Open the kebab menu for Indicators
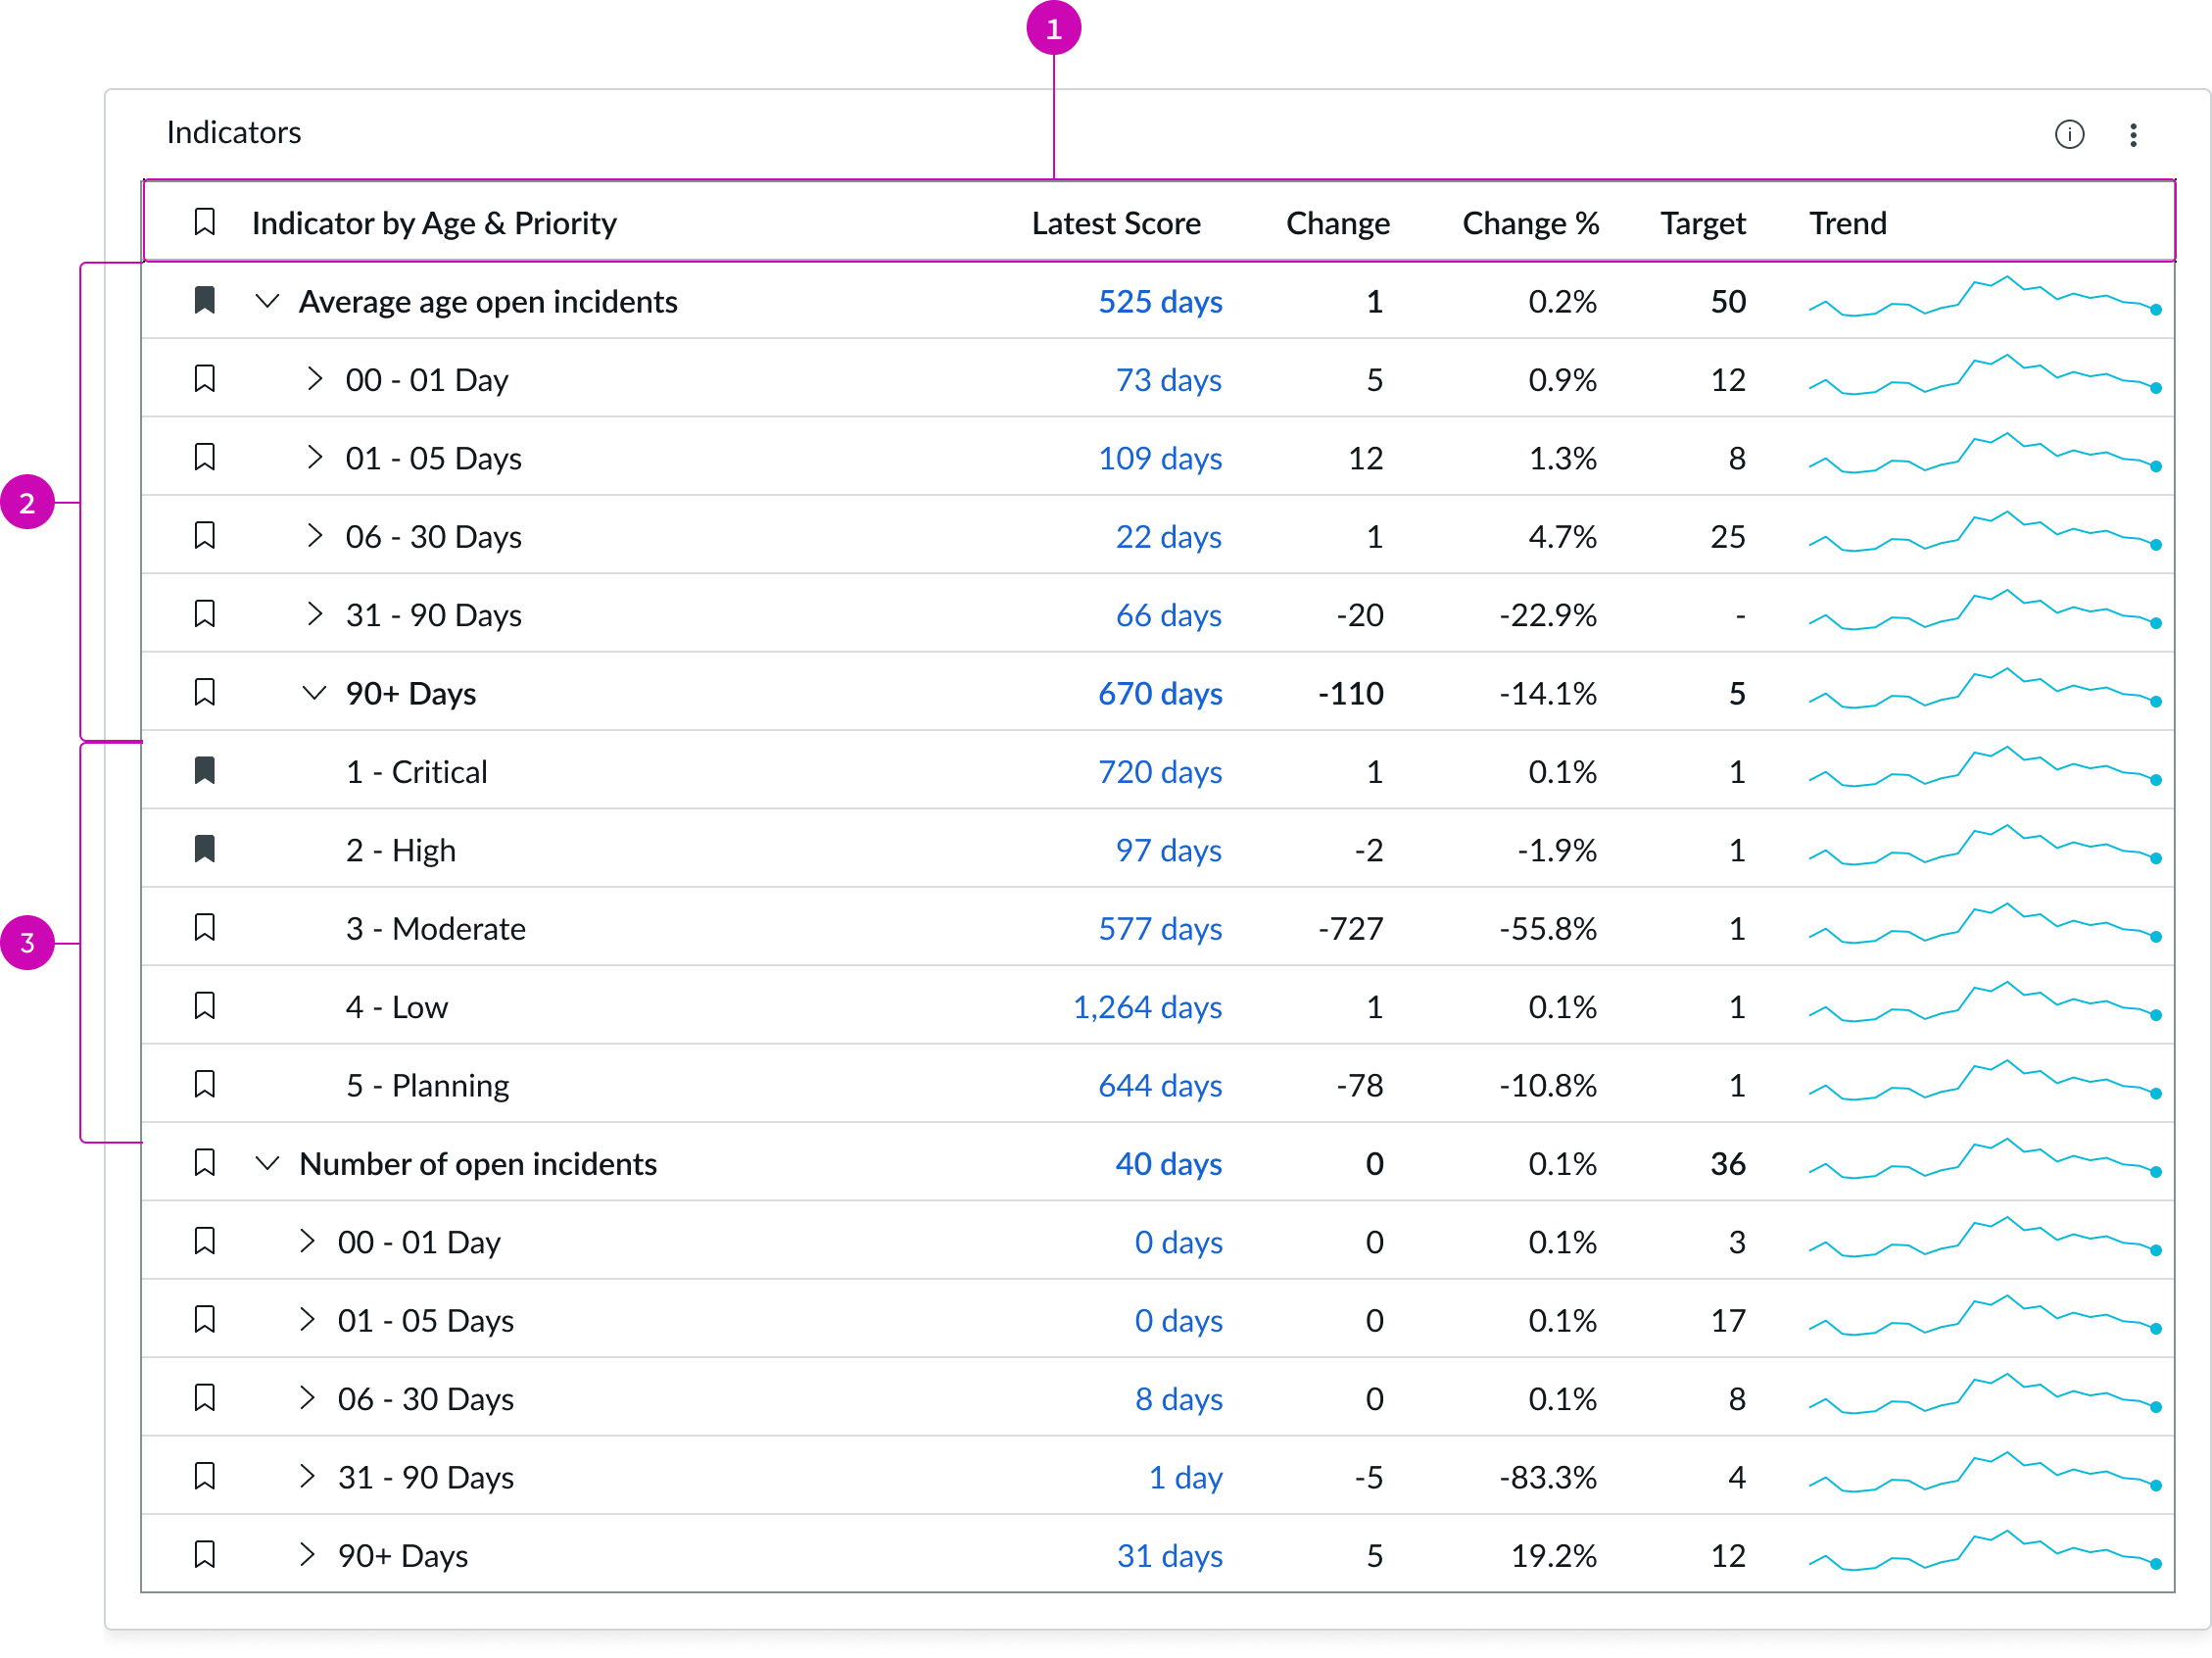This screenshot has height=1658, width=2212. (2135, 134)
